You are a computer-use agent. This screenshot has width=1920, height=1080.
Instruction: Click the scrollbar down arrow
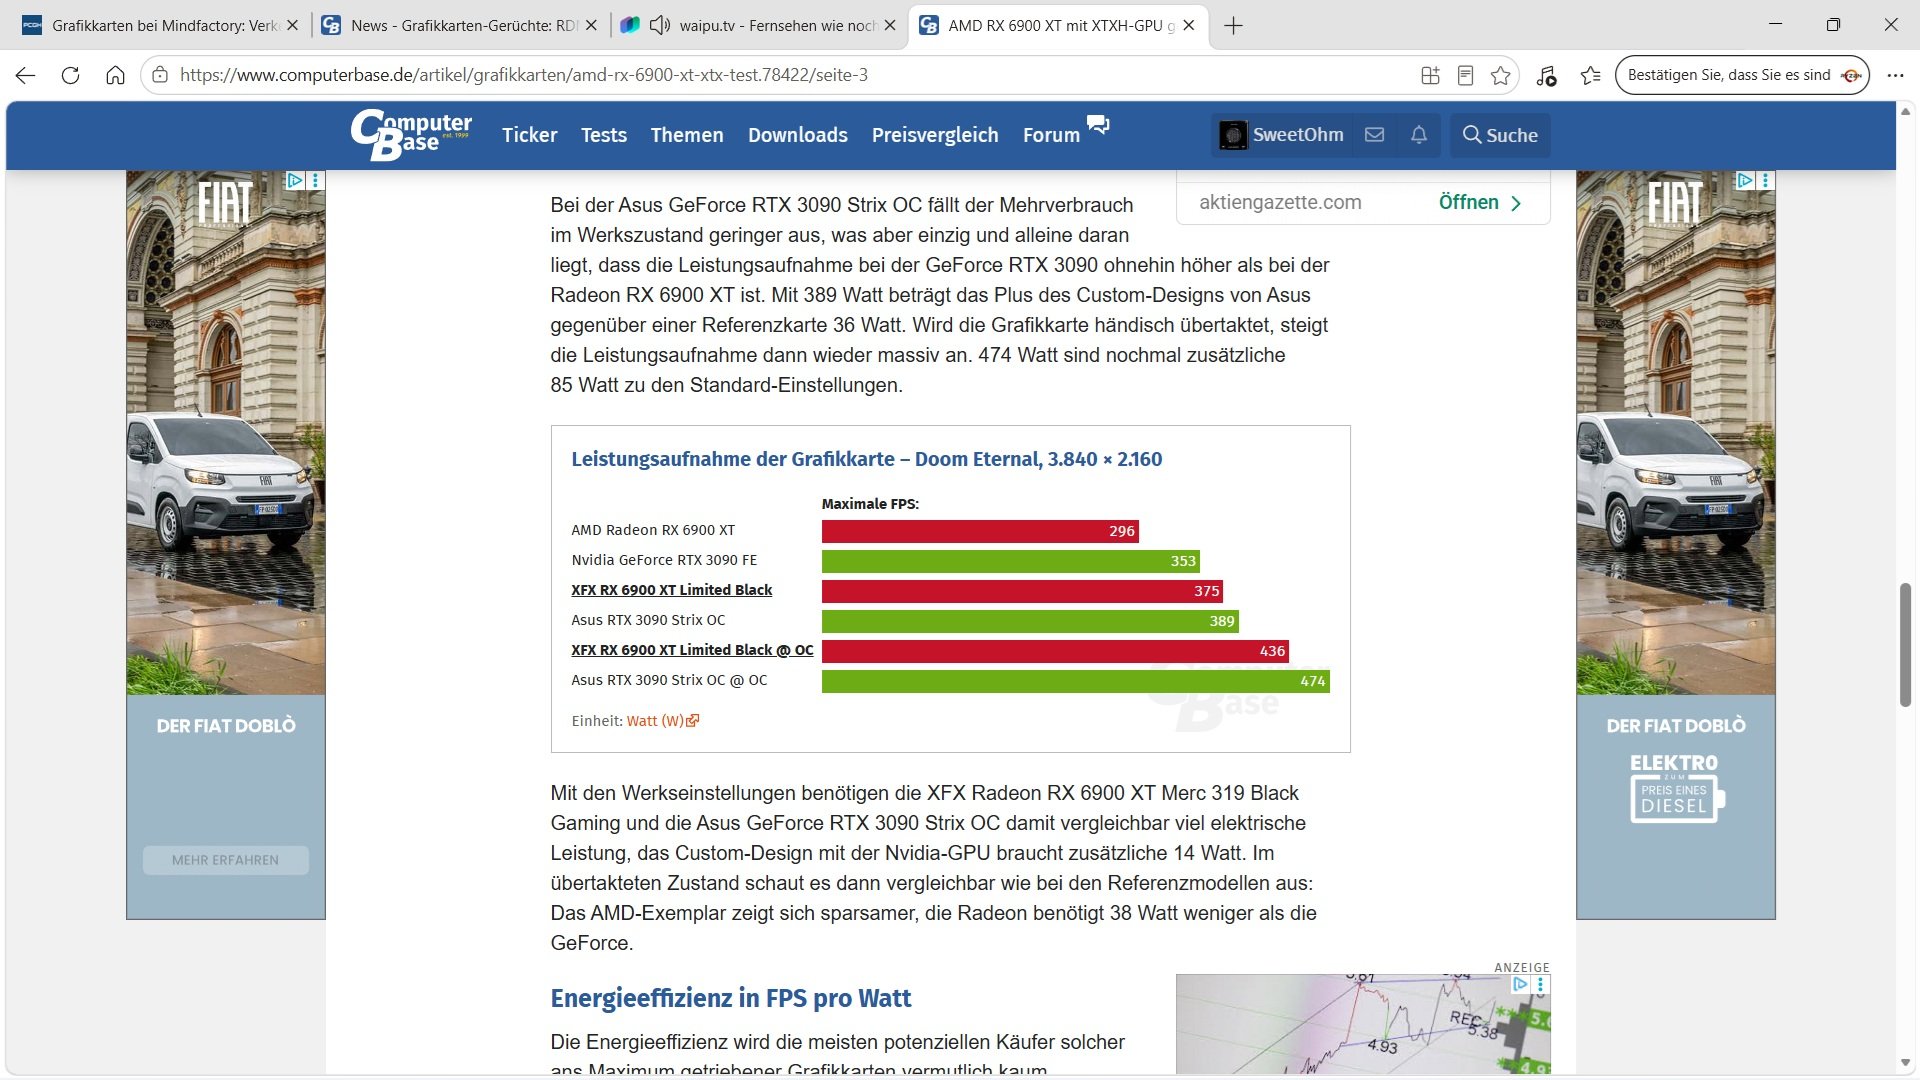click(x=1905, y=1062)
